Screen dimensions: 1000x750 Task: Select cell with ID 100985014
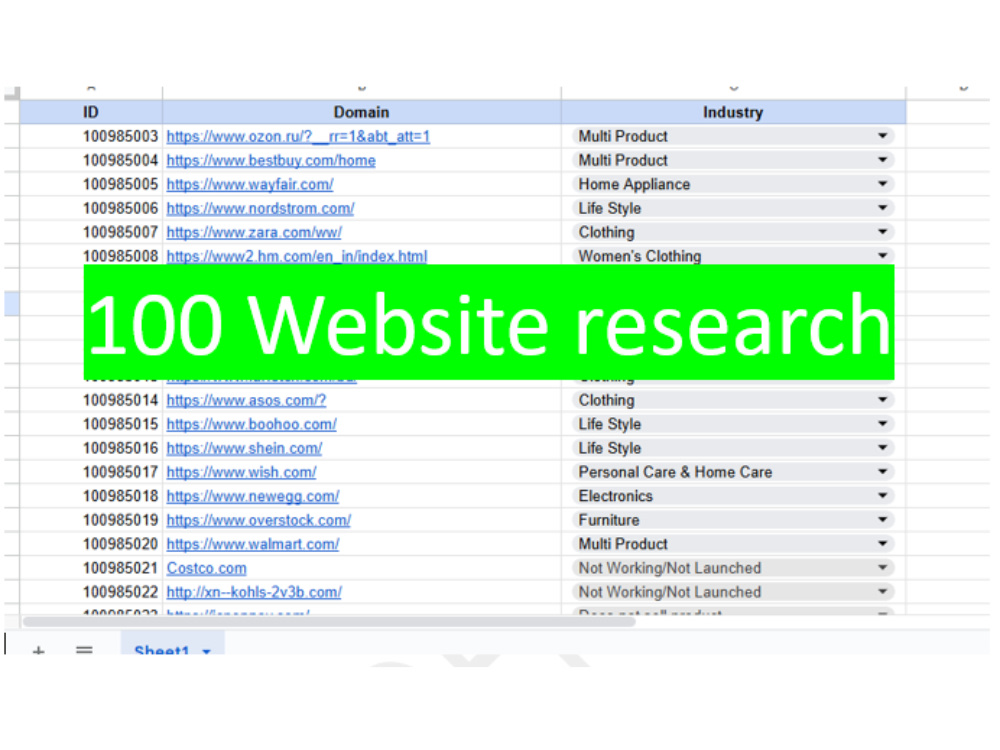(x=91, y=401)
